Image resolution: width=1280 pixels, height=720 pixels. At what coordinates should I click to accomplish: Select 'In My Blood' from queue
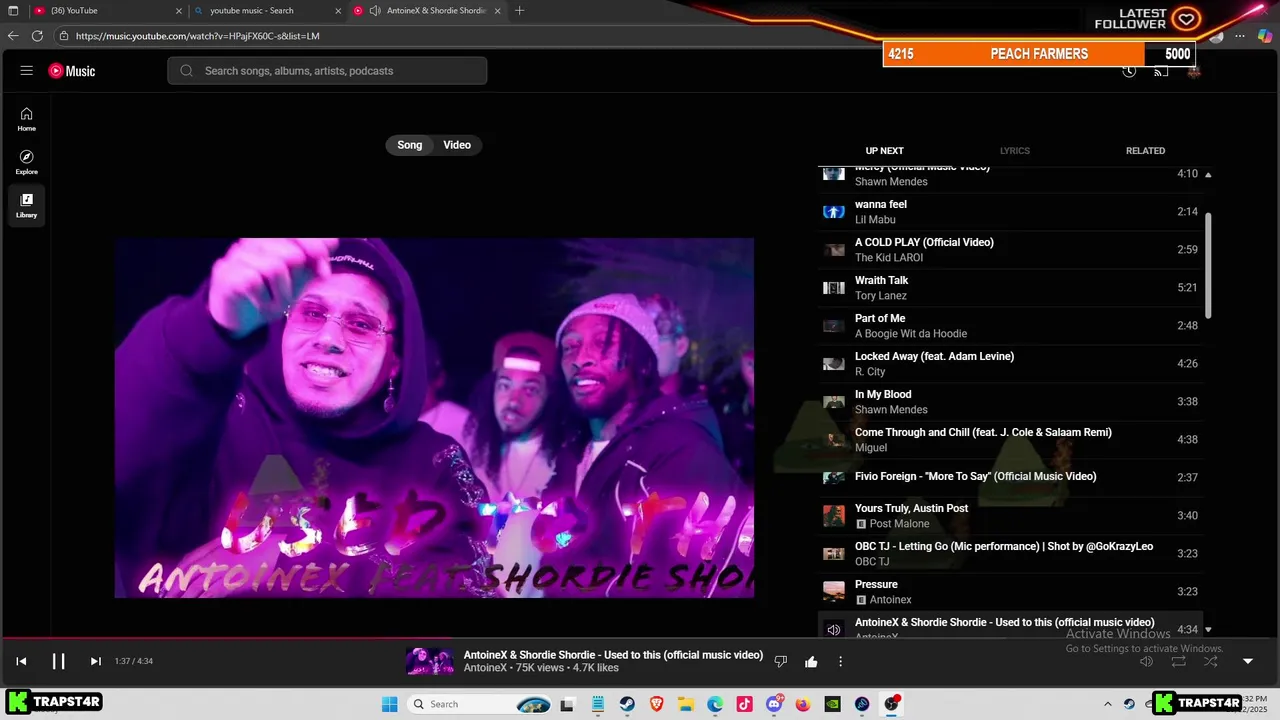(x=1011, y=402)
